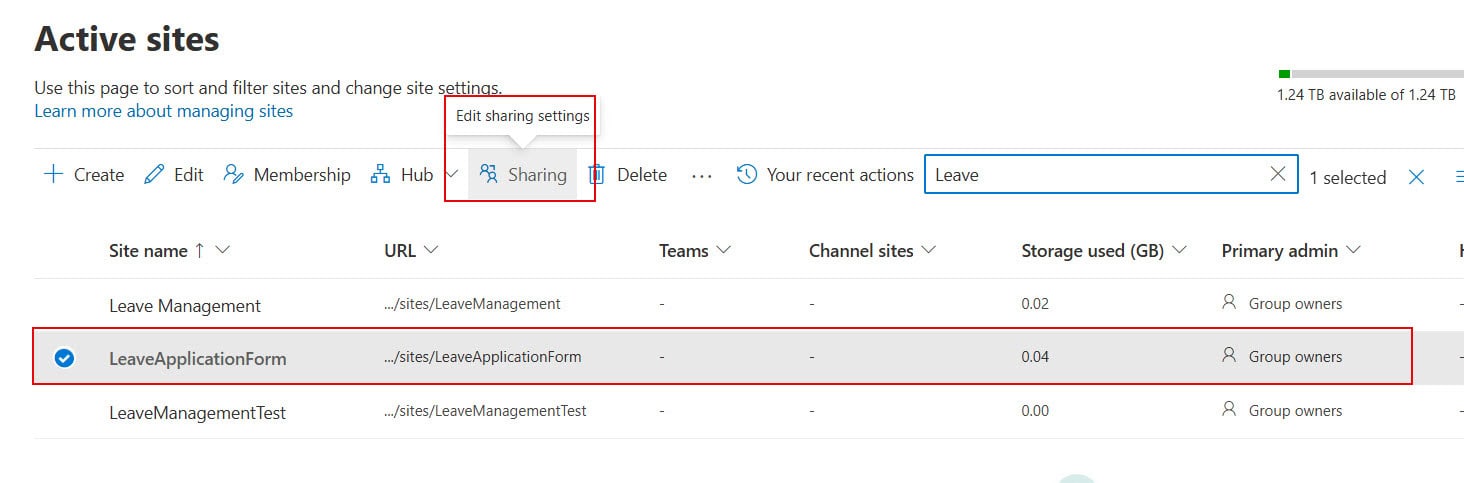This screenshot has width=1464, height=483.
Task: Click the Delete trash icon
Action: 597,174
